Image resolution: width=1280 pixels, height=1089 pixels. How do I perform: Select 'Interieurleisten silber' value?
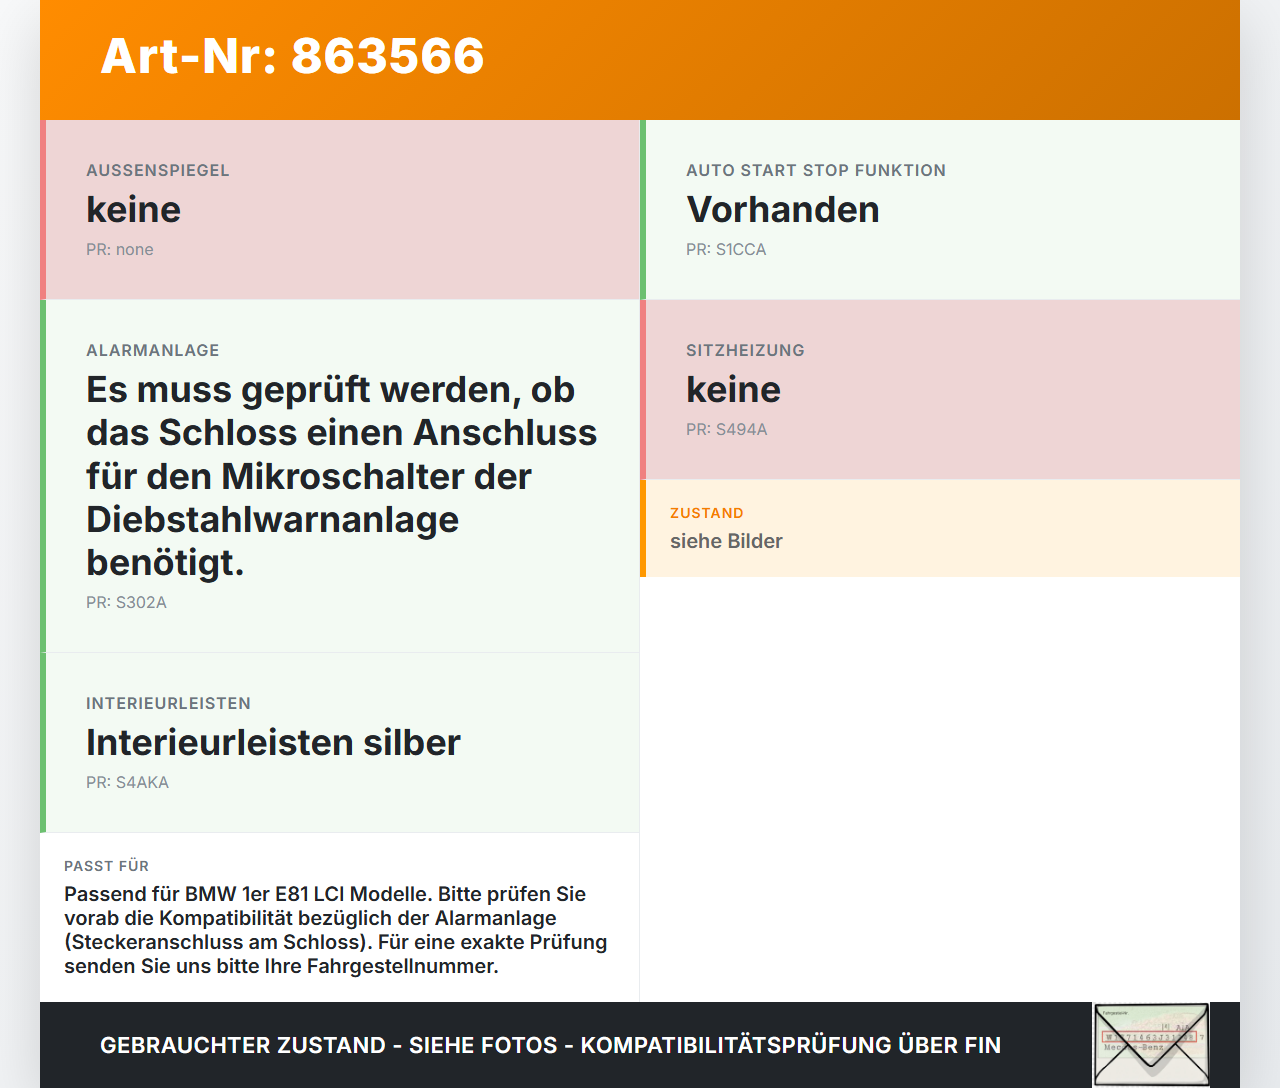point(273,743)
